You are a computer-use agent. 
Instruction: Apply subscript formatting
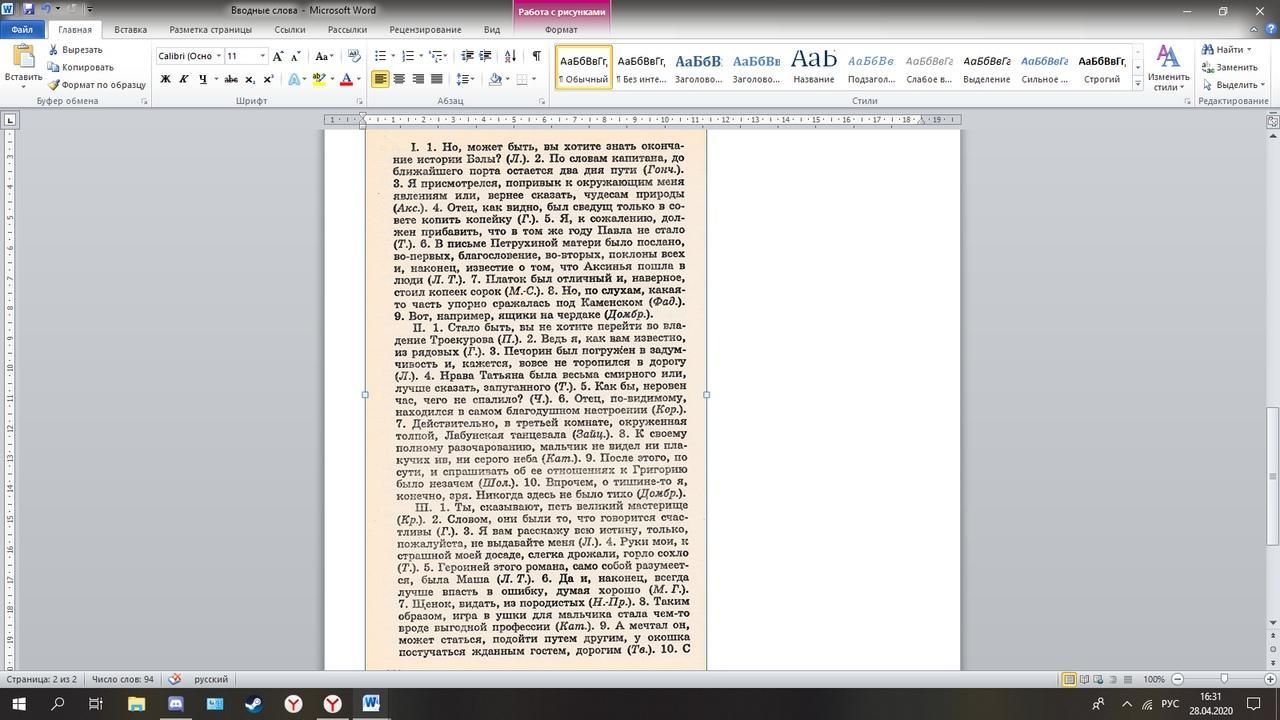pyautogui.click(x=251, y=79)
